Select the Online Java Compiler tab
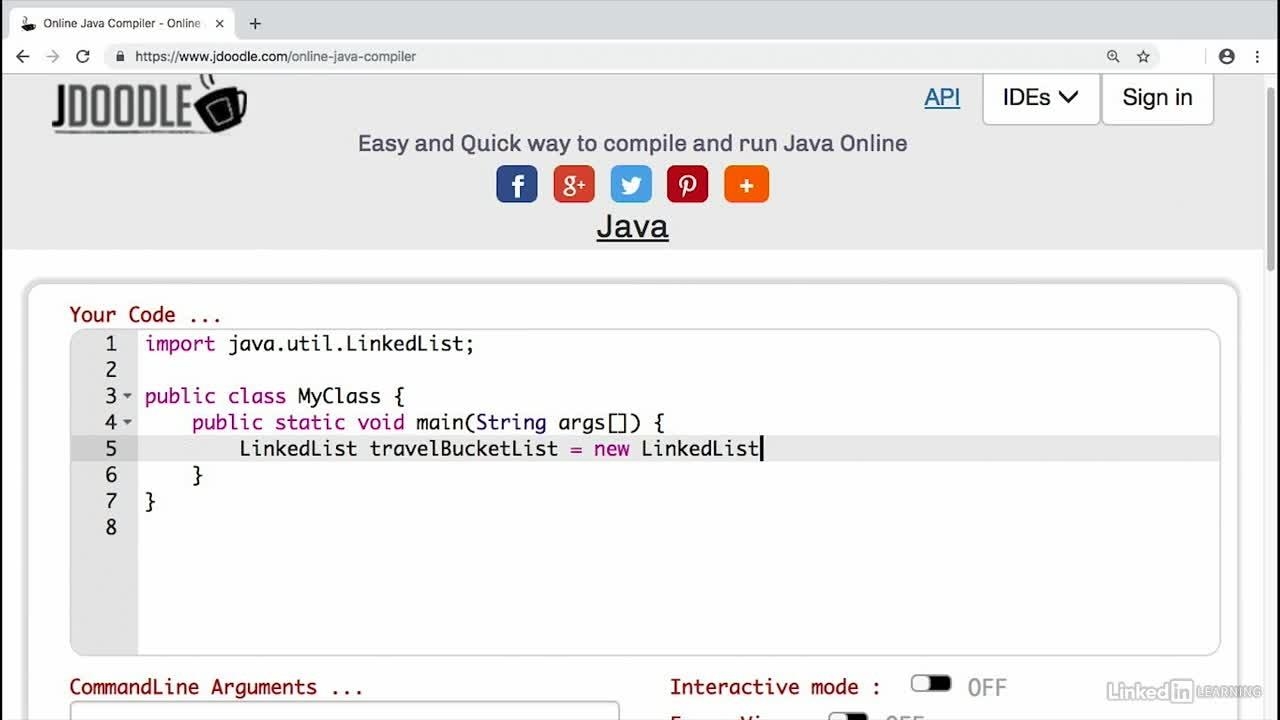Screen dimensions: 1280x720 (x=120, y=23)
